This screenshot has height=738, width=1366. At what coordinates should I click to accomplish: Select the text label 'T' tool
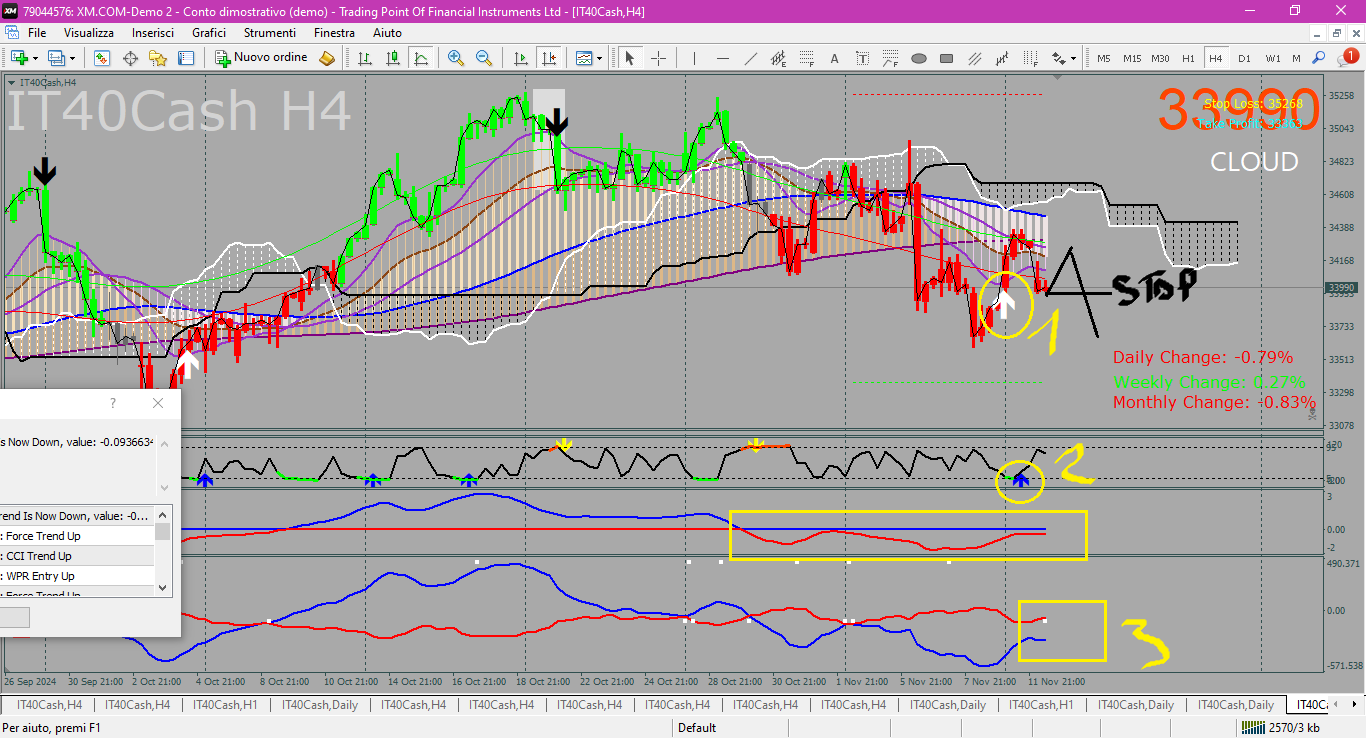pyautogui.click(x=862, y=58)
